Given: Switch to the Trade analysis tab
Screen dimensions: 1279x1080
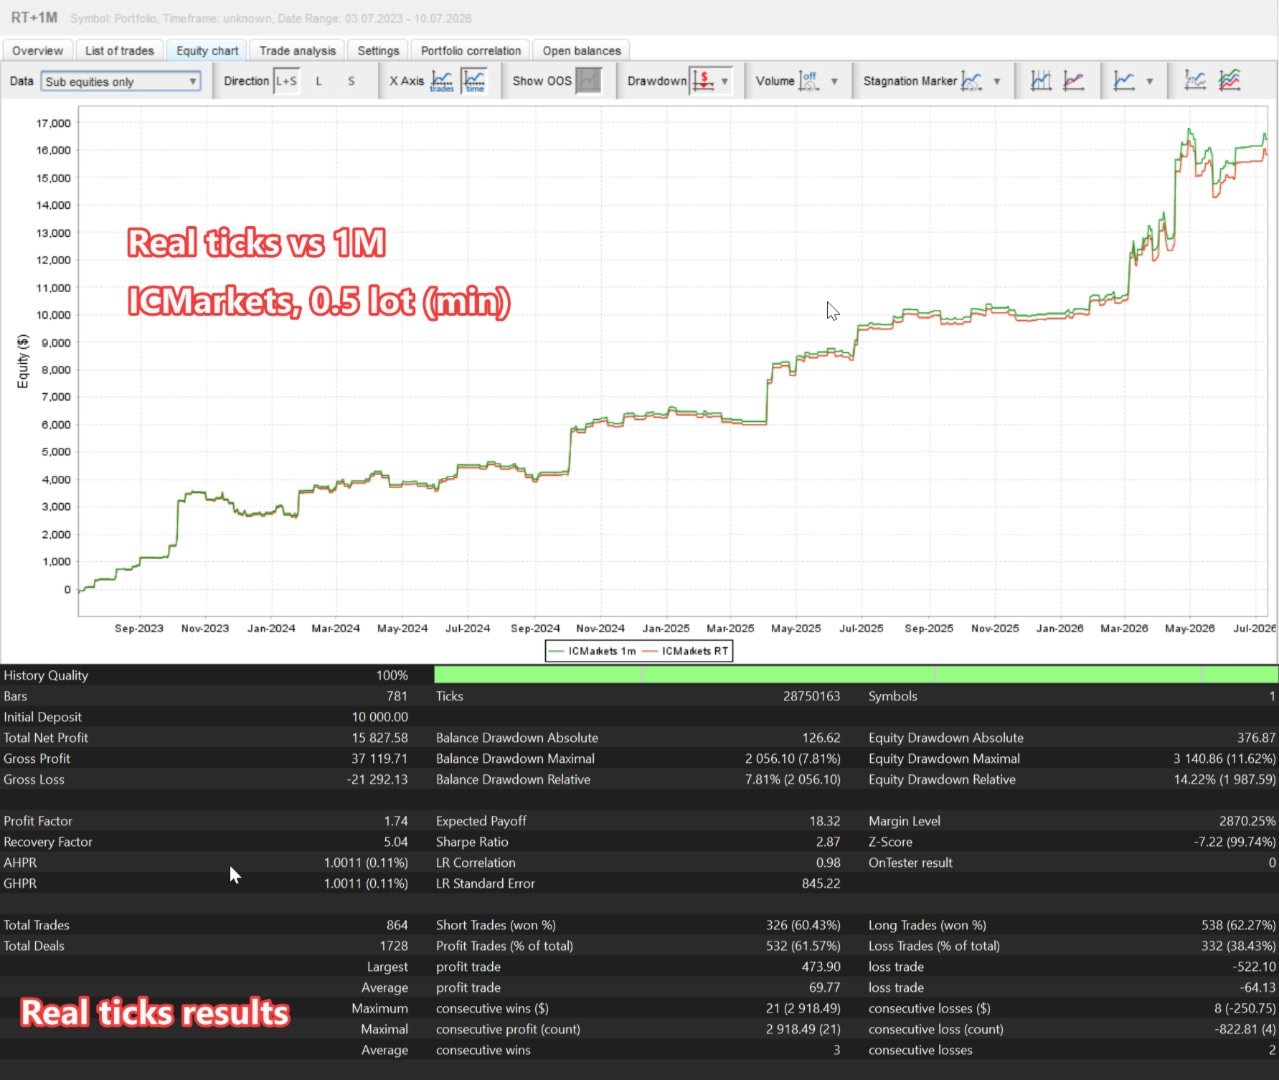Looking at the screenshot, I should coord(297,50).
